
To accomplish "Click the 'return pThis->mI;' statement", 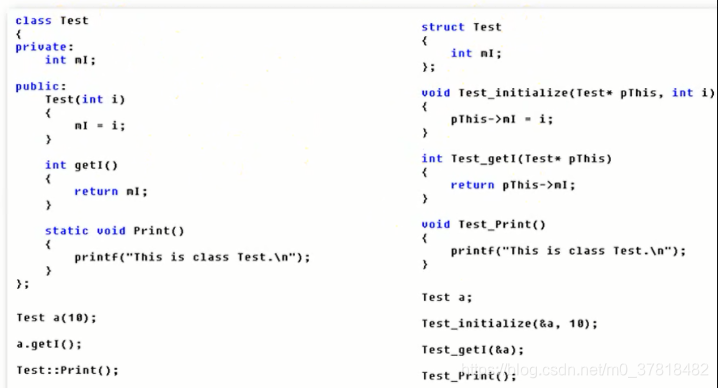I will click(x=513, y=185).
